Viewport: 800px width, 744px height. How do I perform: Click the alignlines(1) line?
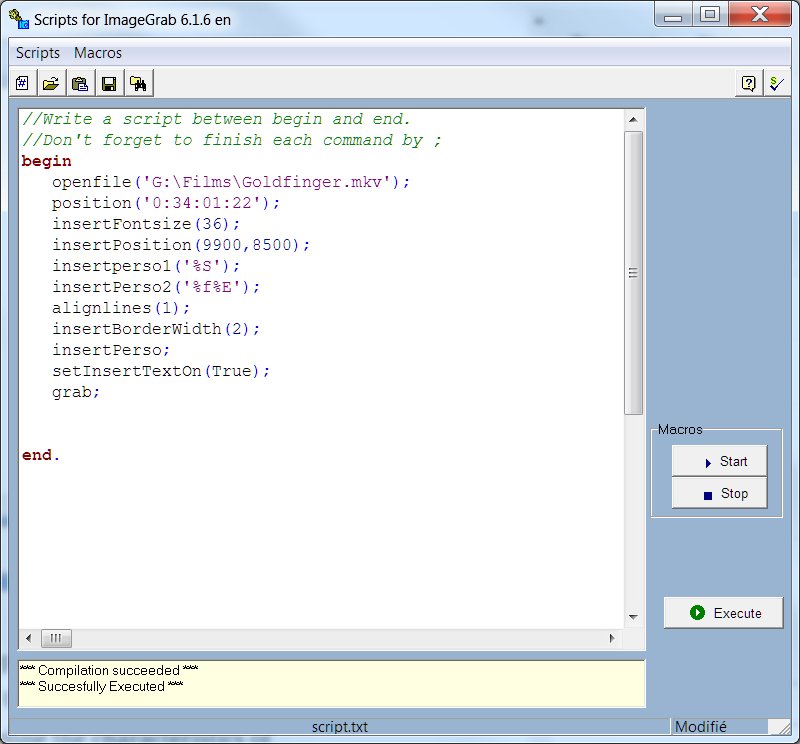coord(121,308)
